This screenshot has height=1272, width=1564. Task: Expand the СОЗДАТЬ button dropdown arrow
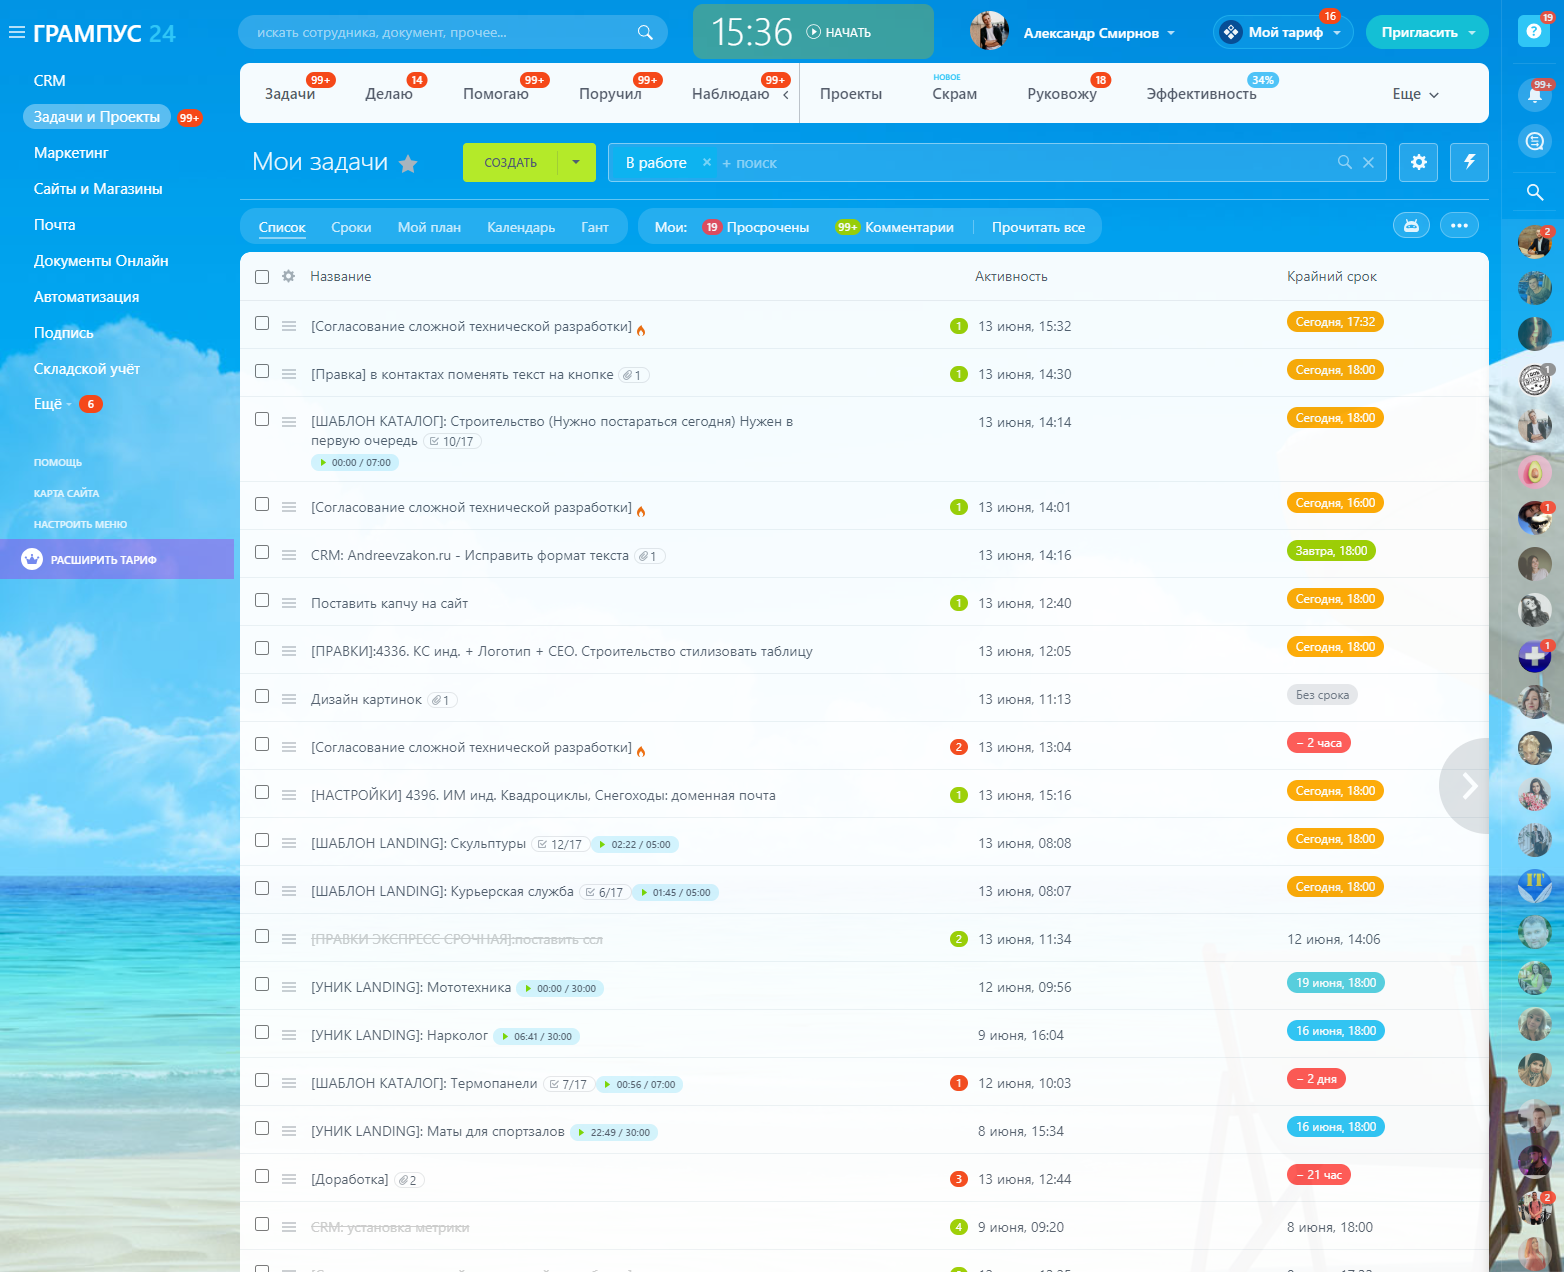[576, 162]
